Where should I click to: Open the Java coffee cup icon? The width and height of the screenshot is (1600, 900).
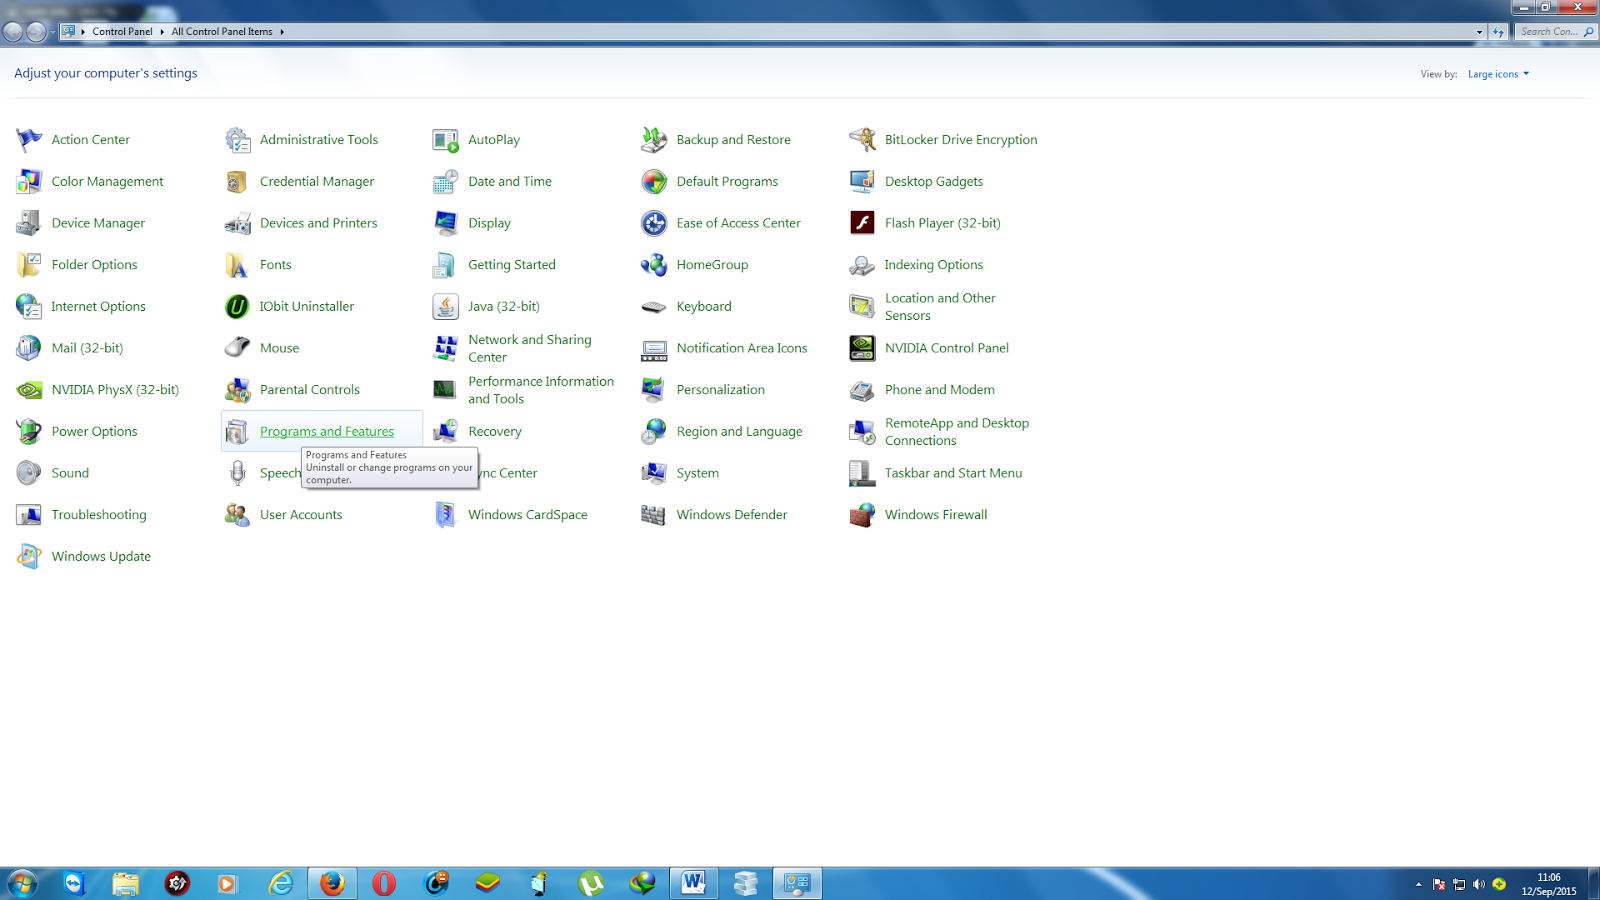coord(445,307)
